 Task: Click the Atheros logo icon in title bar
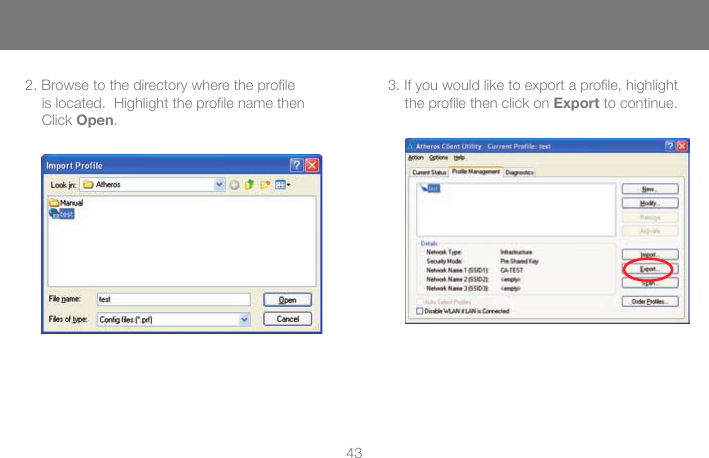coord(411,146)
